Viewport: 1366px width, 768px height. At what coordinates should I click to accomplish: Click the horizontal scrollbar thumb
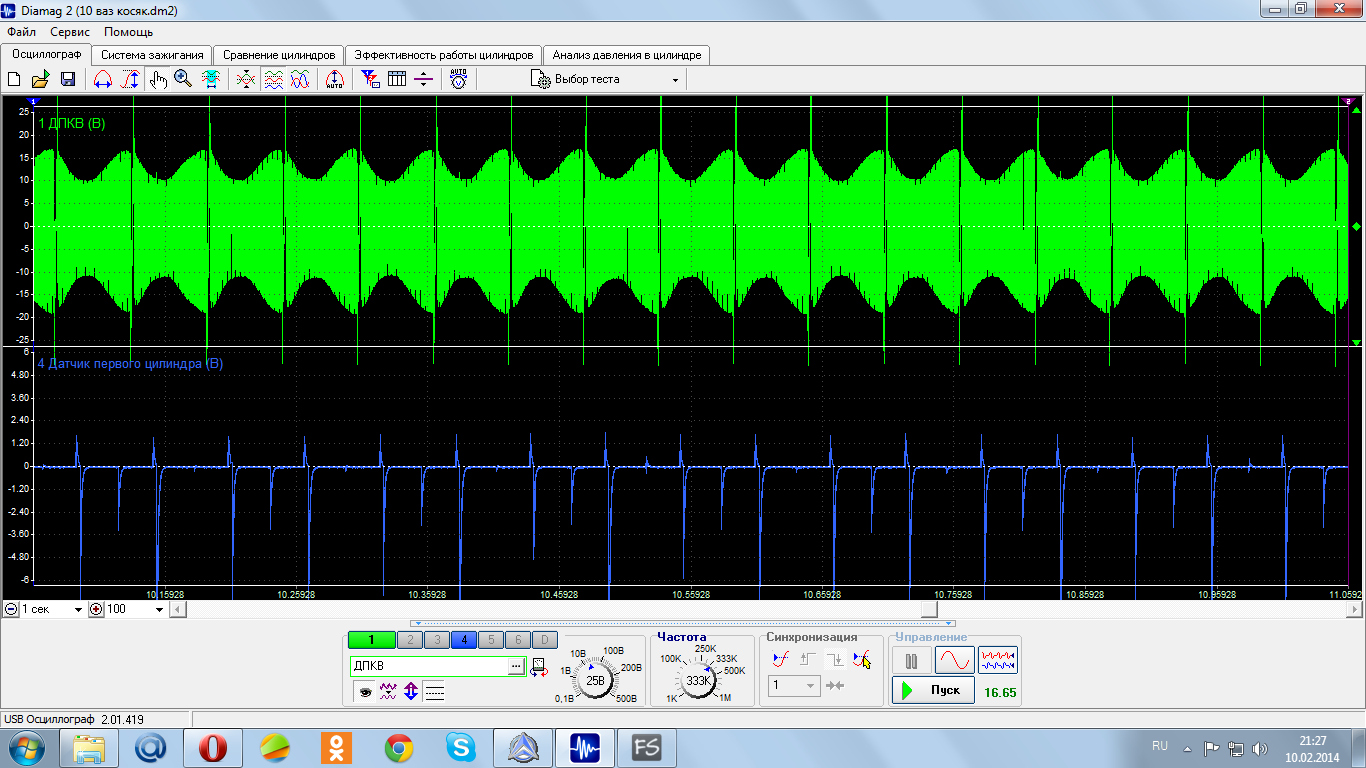point(929,609)
